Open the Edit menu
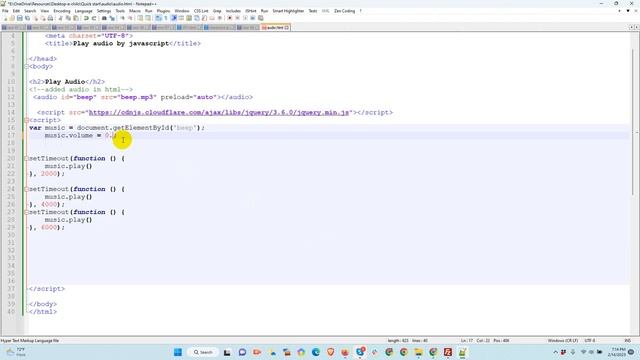 pos(16,11)
